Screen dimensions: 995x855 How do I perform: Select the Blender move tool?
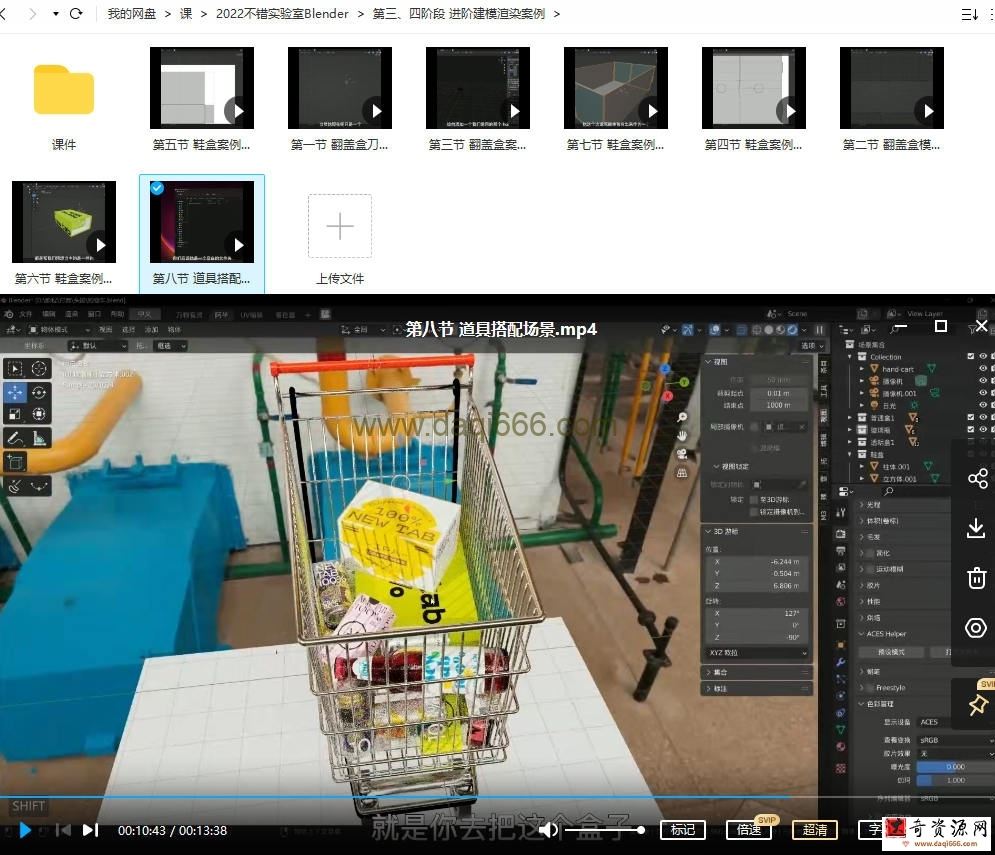coord(15,392)
